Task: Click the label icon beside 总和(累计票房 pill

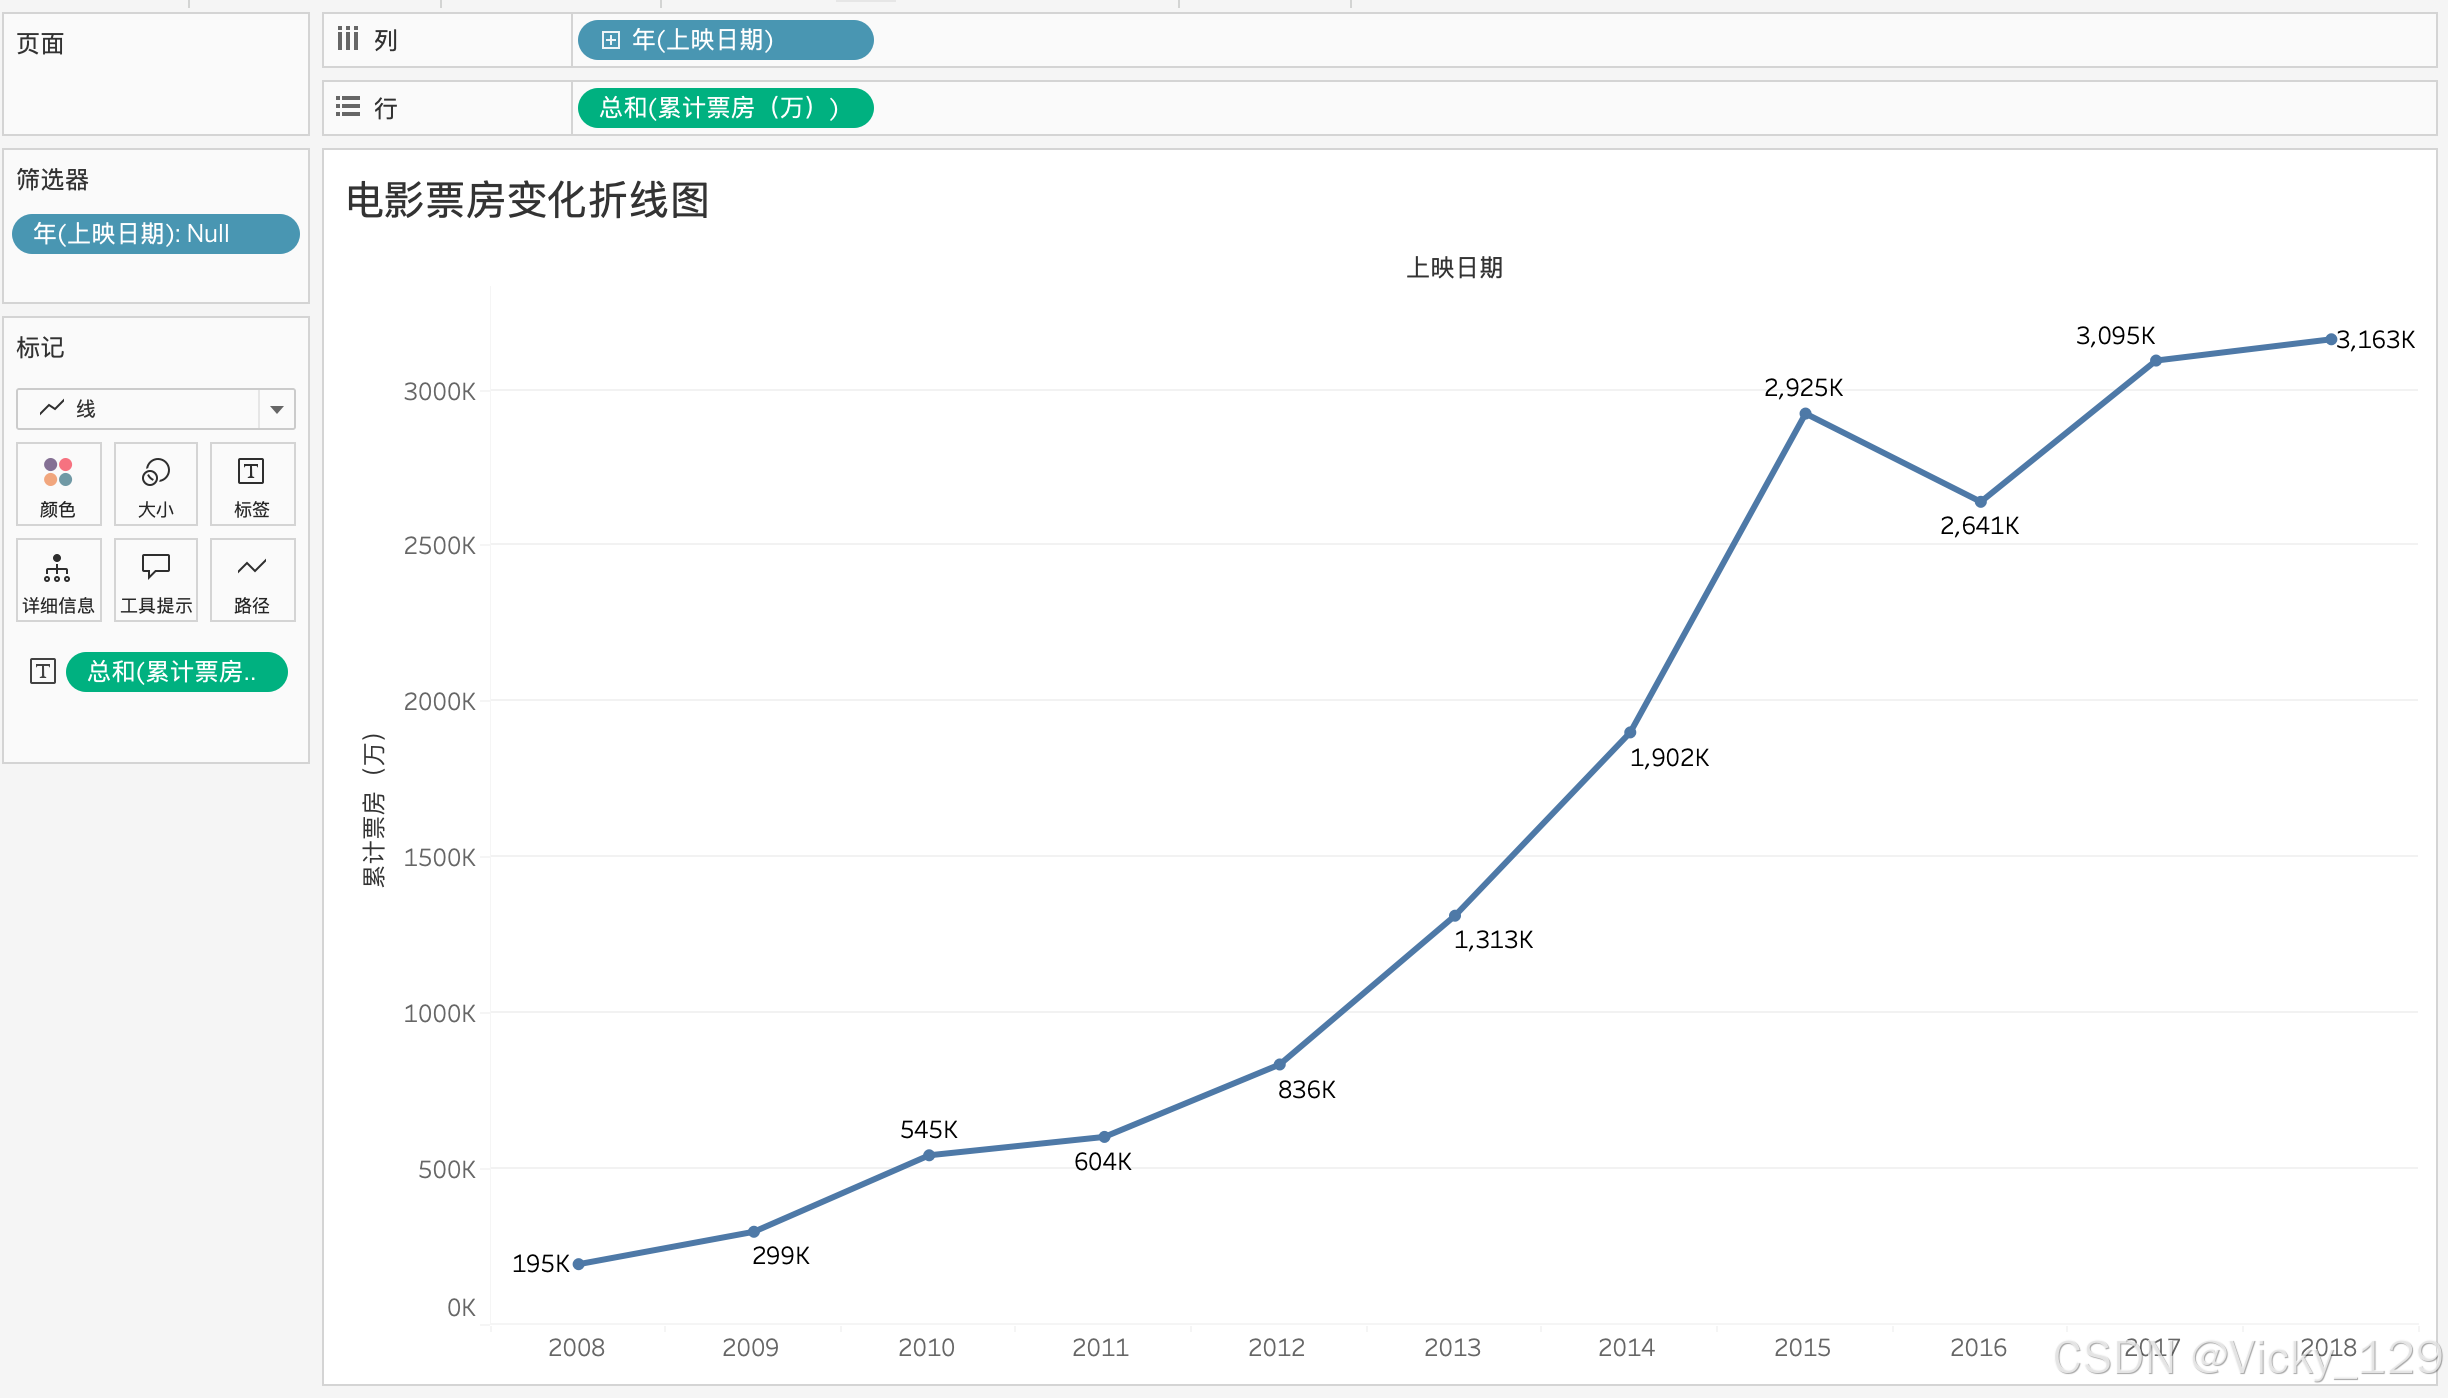Action: [x=42, y=671]
